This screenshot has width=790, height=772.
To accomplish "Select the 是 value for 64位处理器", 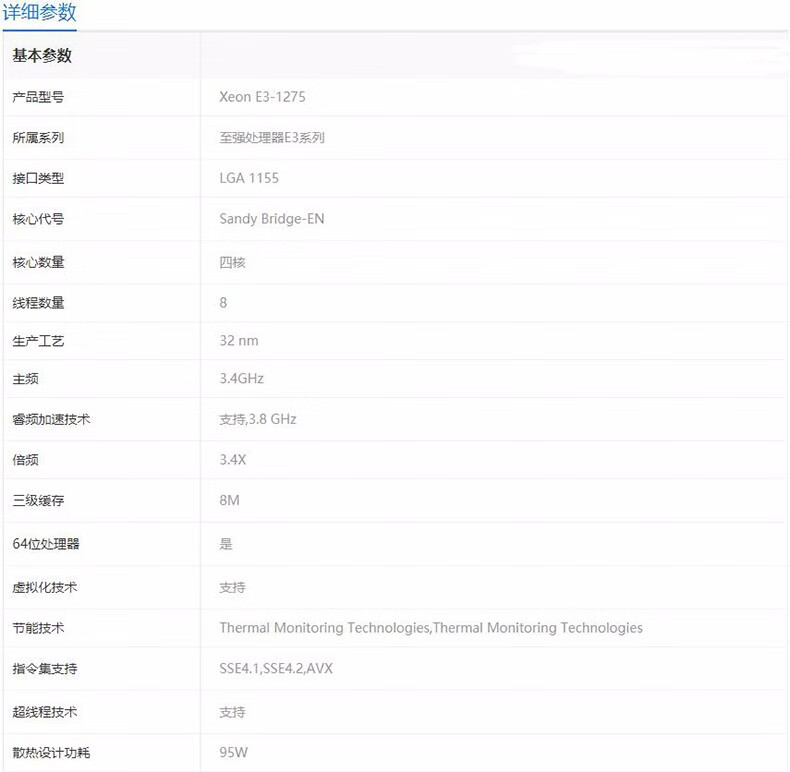I will click(x=226, y=544).
